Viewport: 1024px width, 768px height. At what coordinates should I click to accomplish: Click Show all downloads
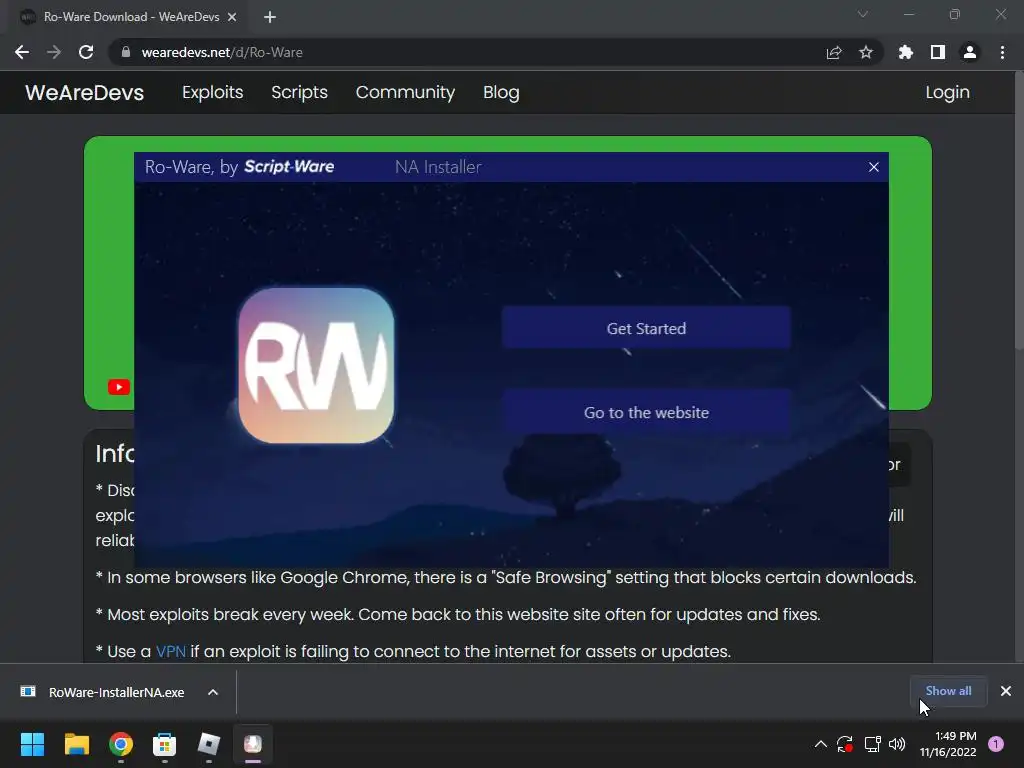click(948, 691)
